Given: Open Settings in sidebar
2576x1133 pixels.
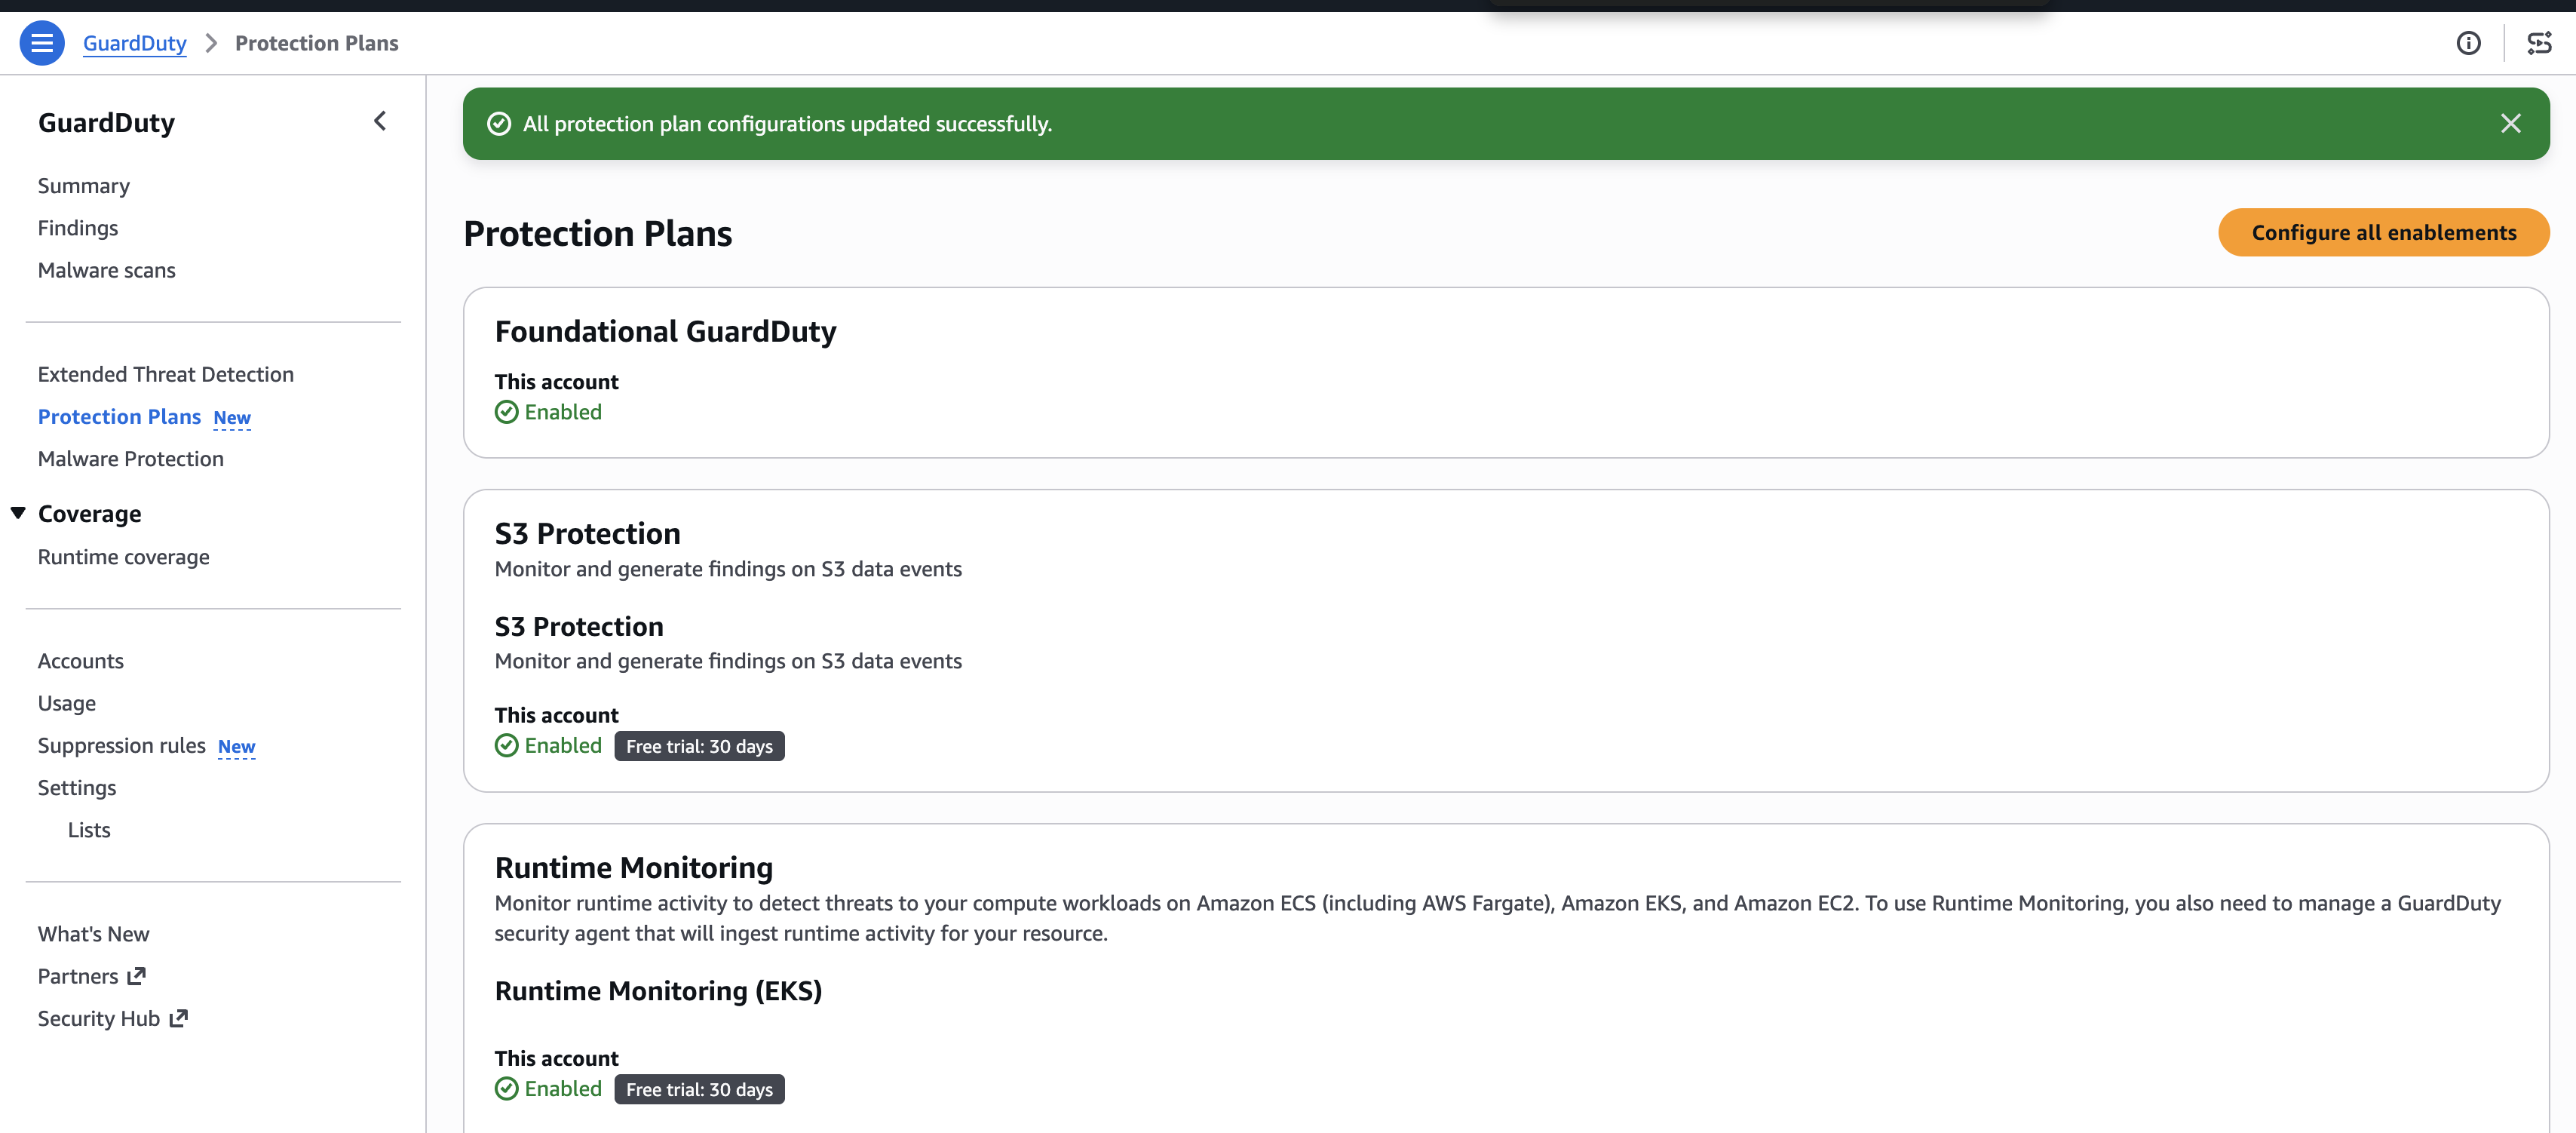Looking at the screenshot, I should (77, 787).
